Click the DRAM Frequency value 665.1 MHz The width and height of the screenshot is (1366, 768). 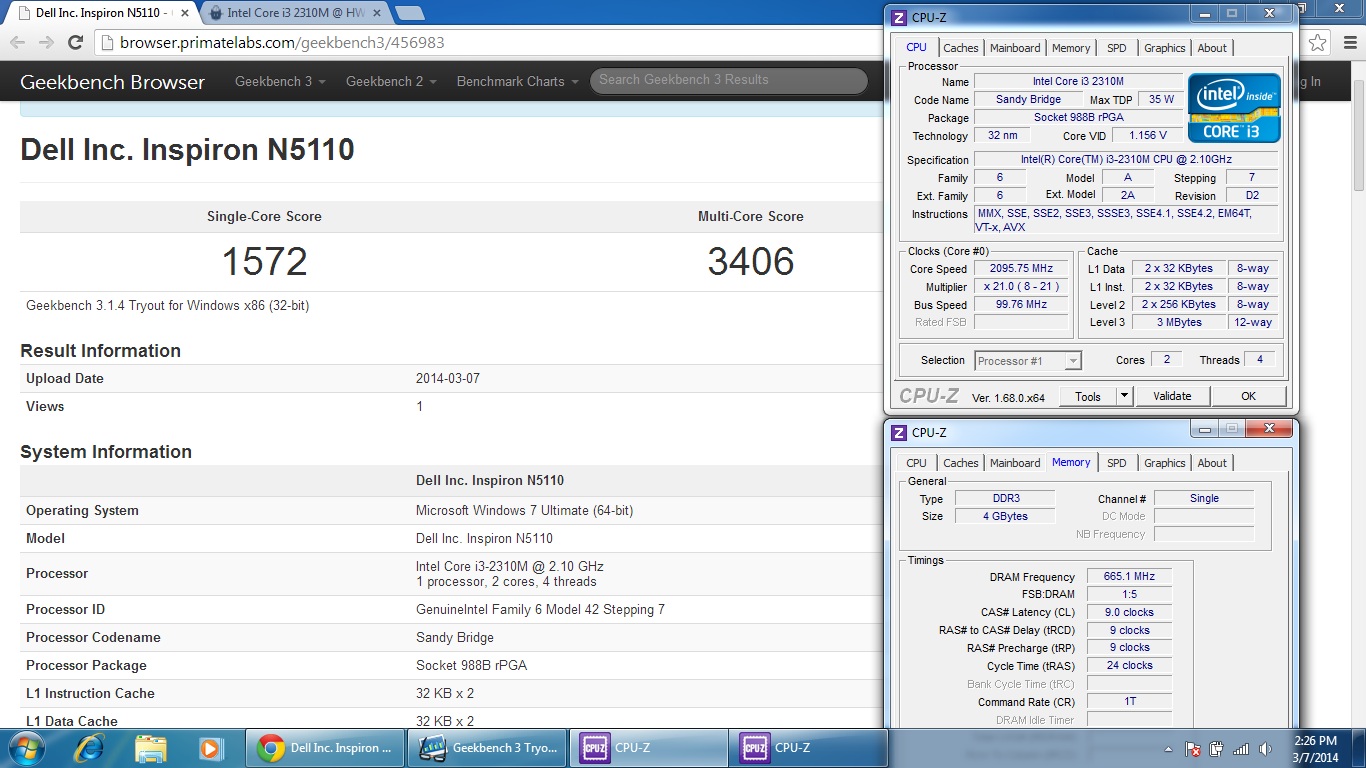pyautogui.click(x=1129, y=577)
